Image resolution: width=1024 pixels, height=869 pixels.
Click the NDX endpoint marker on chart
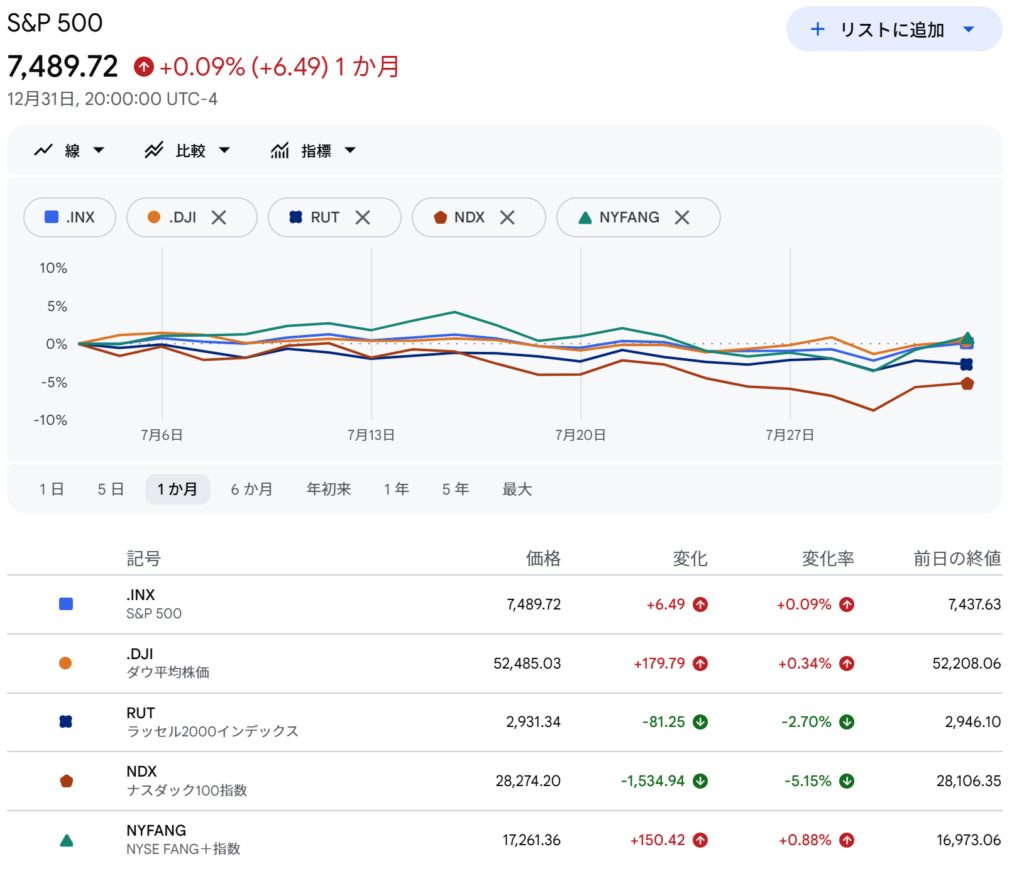pos(967,384)
